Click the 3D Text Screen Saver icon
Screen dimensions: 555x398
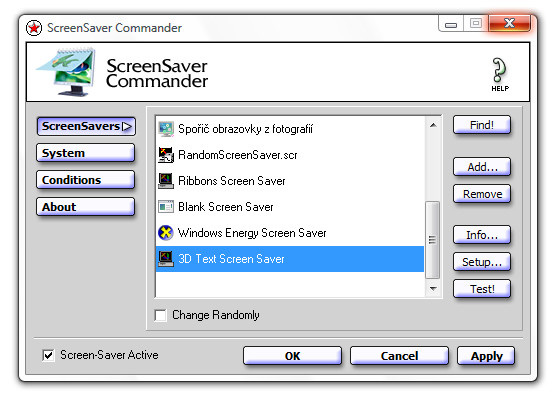point(166,259)
